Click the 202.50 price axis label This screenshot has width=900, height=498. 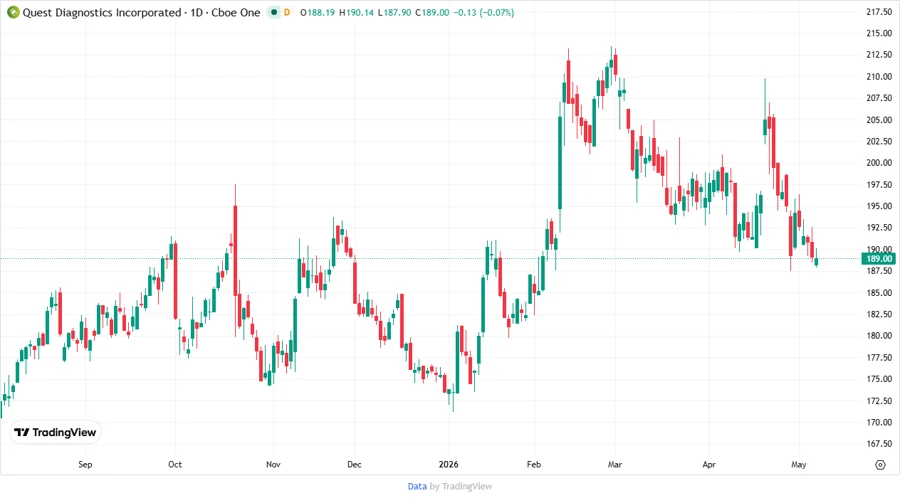879,141
